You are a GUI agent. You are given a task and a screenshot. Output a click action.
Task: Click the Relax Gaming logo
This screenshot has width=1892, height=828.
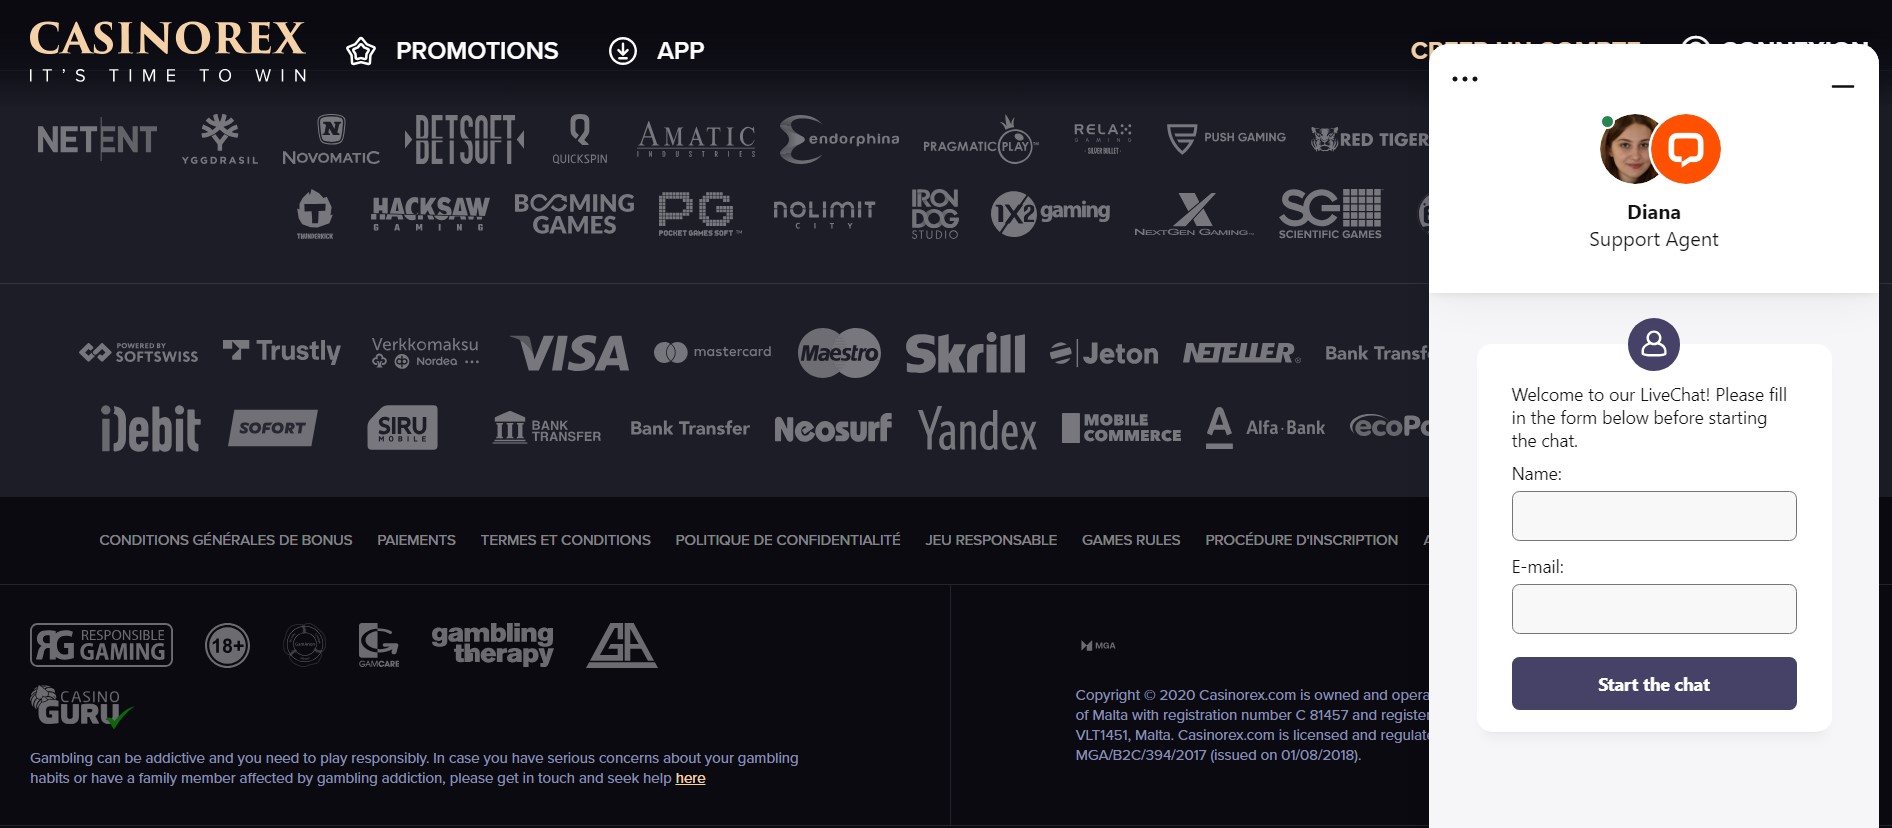1103,139
